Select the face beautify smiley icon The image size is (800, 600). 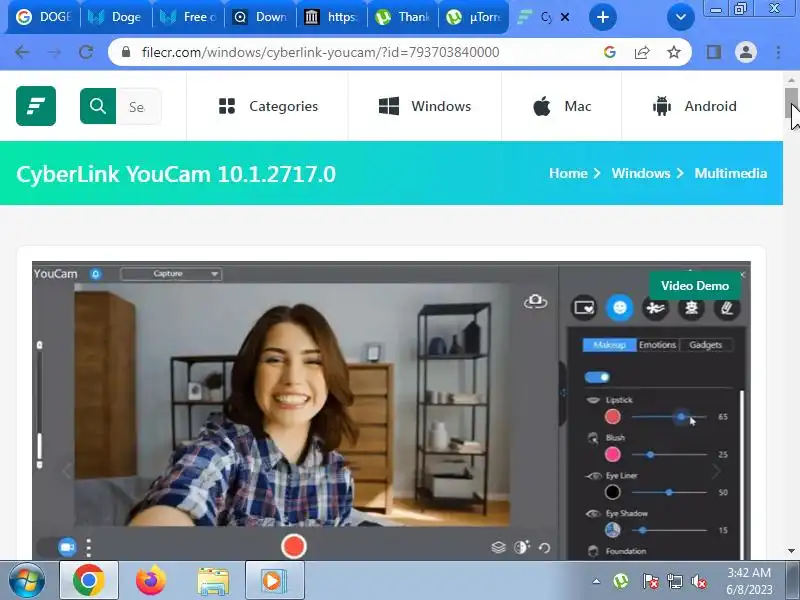pyautogui.click(x=619, y=308)
